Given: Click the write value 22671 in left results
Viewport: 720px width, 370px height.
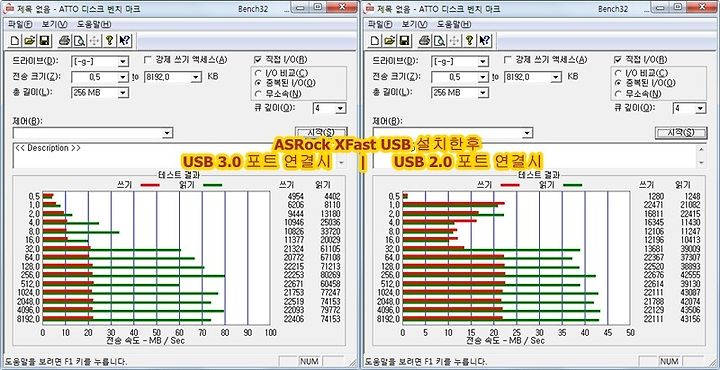Looking at the screenshot, I should pyautogui.click(x=294, y=284).
